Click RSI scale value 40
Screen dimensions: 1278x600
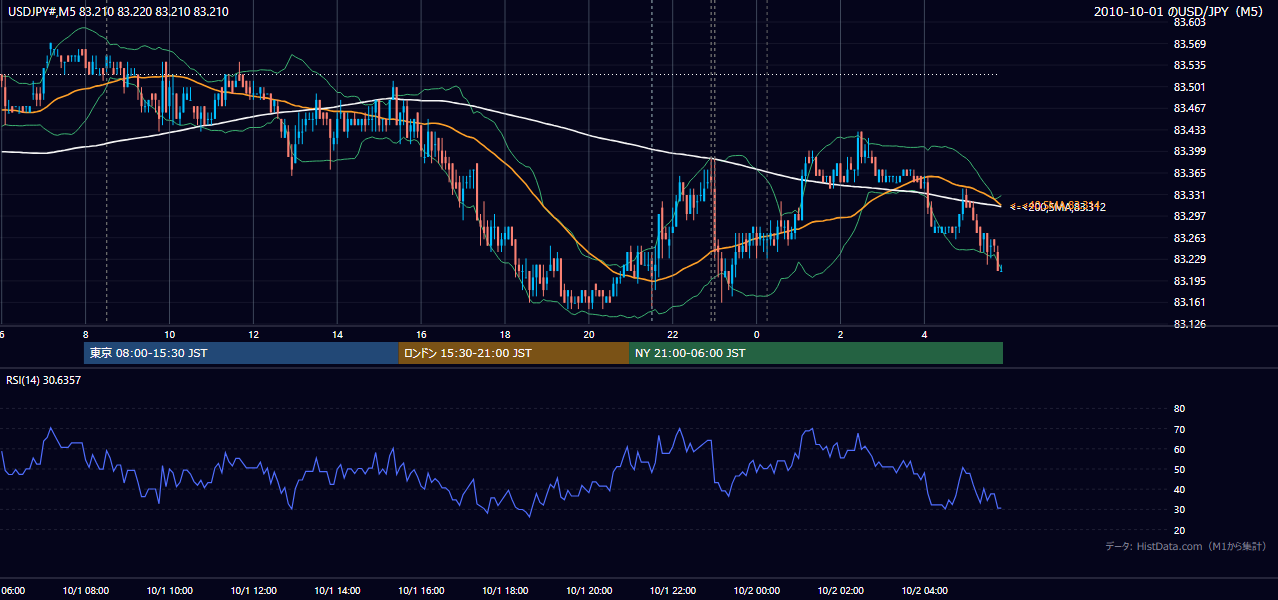coord(1179,490)
